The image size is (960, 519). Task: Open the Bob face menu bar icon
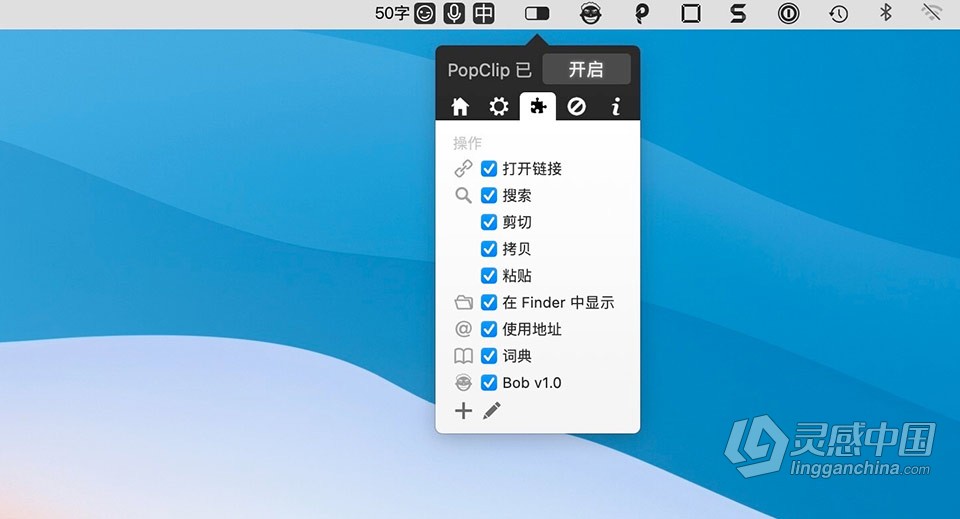click(x=590, y=13)
